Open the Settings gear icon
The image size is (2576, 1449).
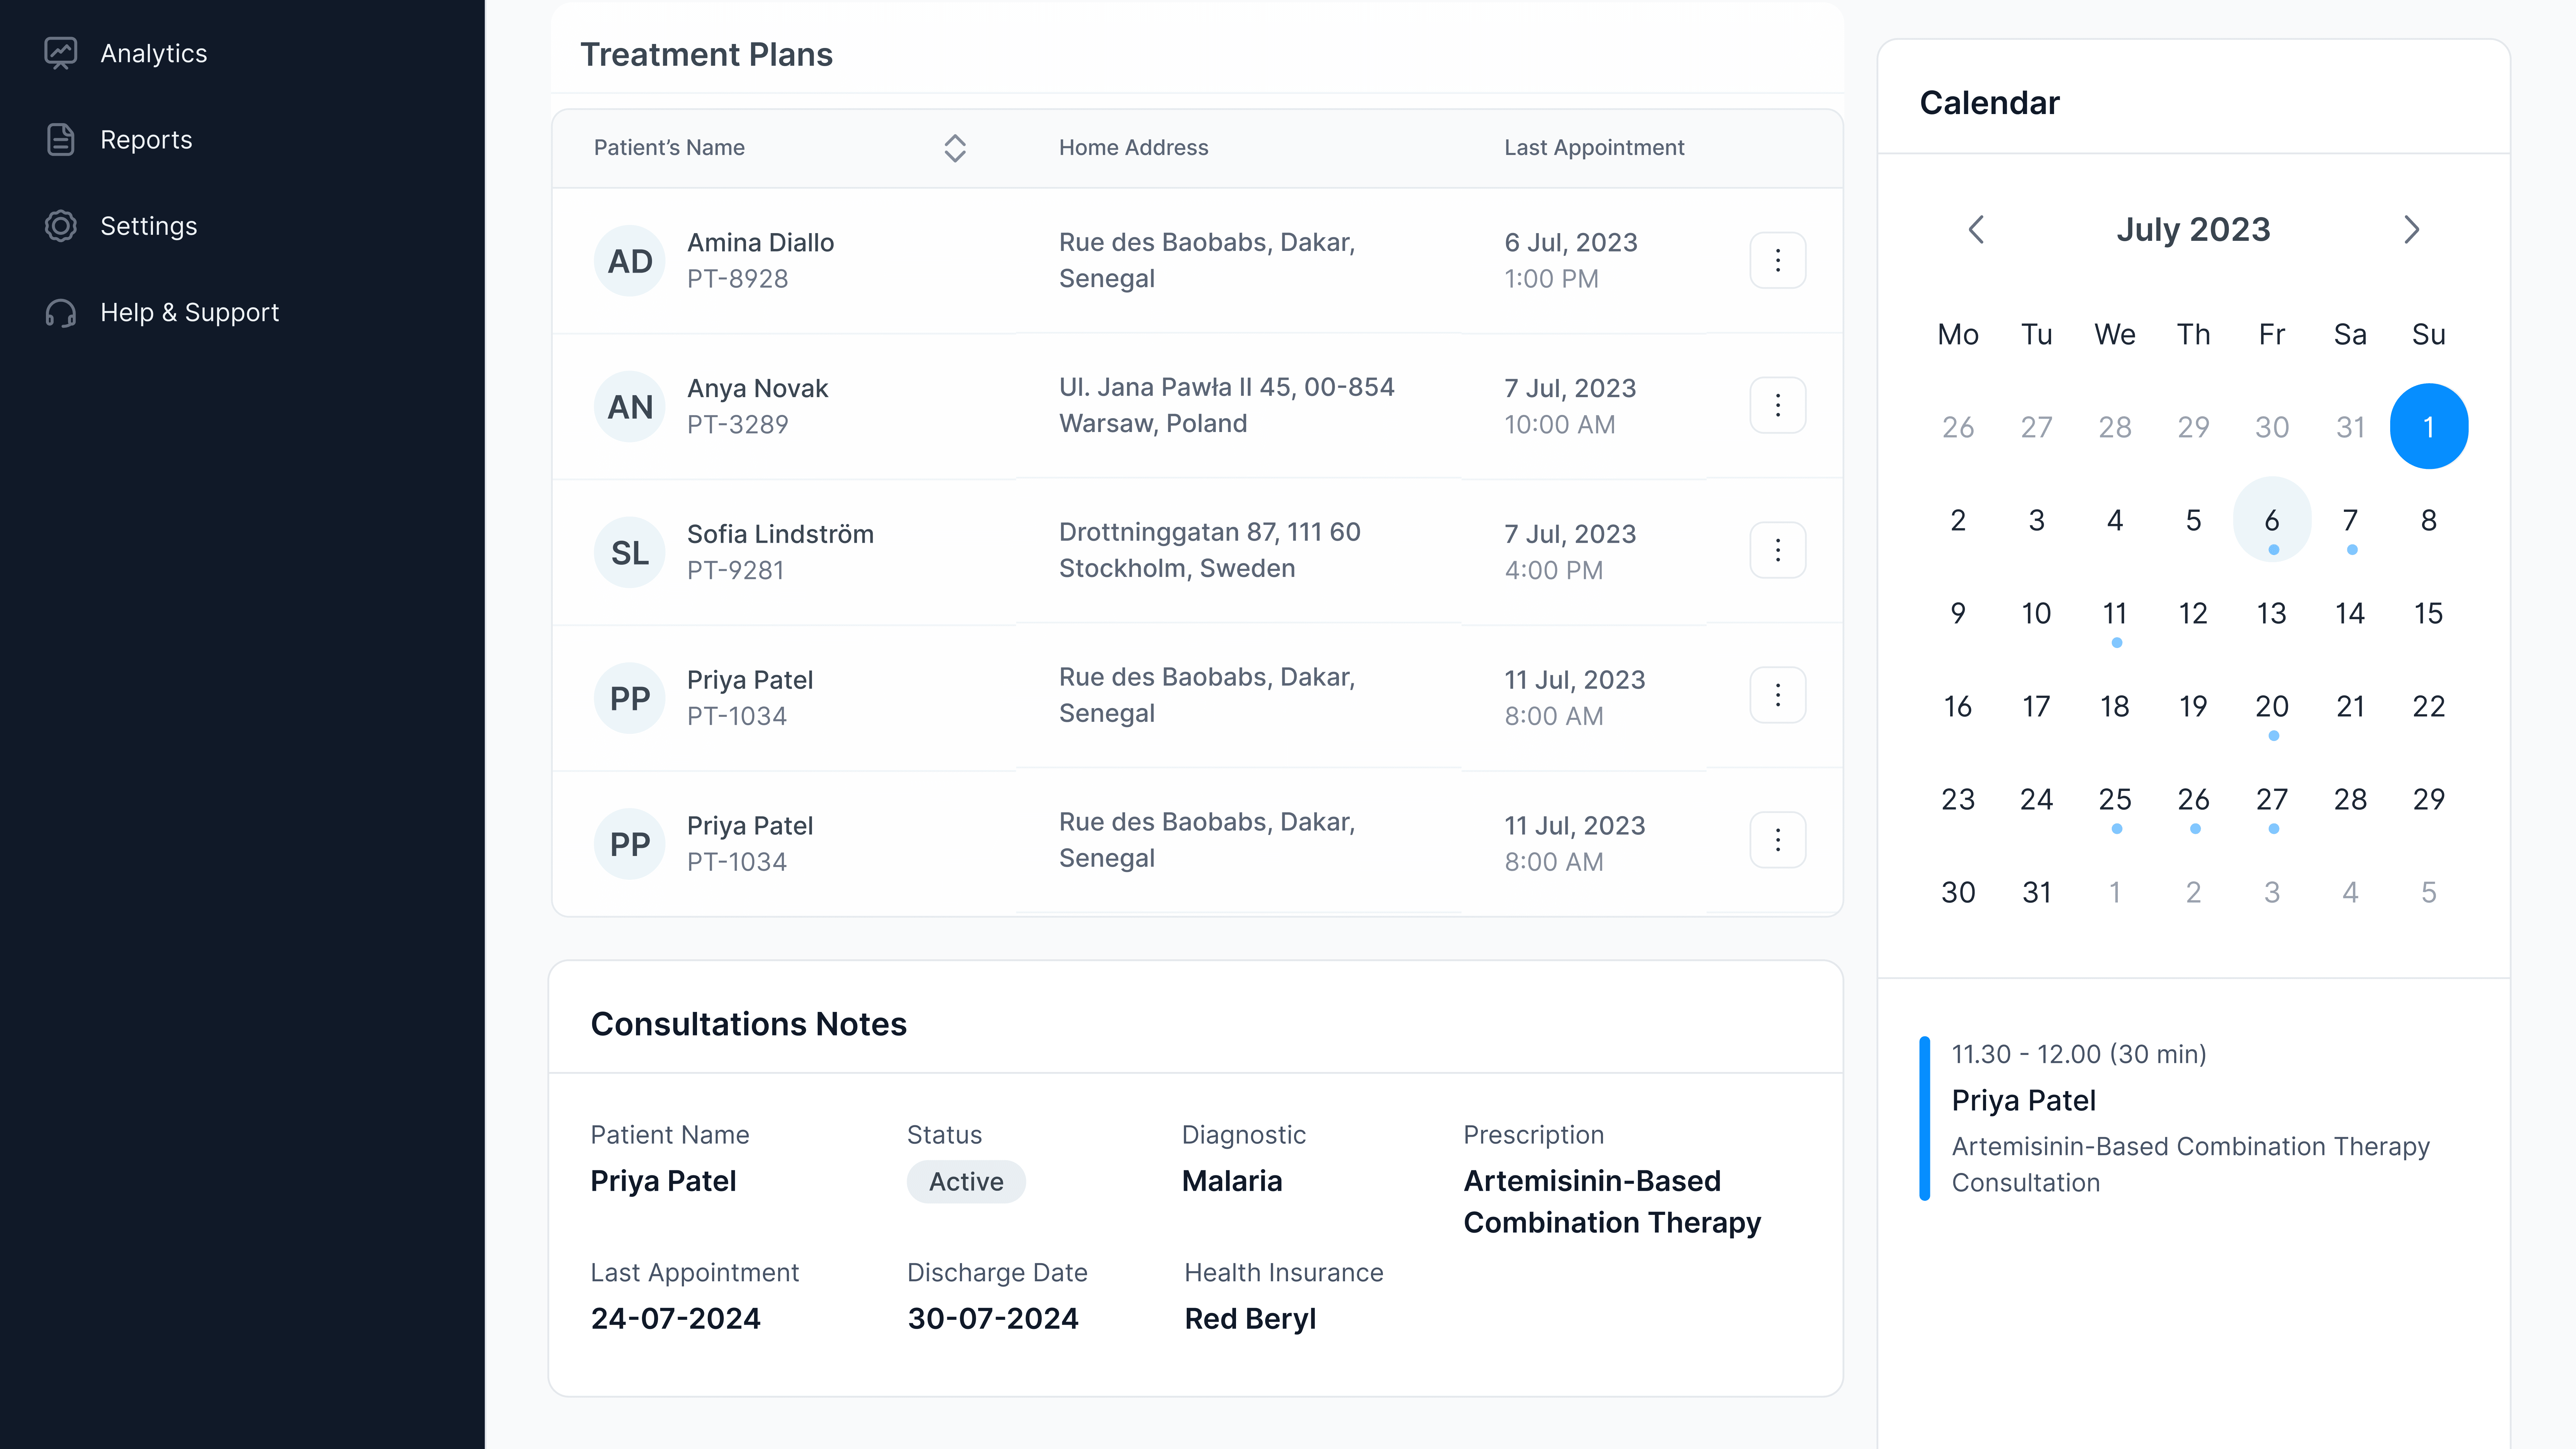[x=61, y=226]
